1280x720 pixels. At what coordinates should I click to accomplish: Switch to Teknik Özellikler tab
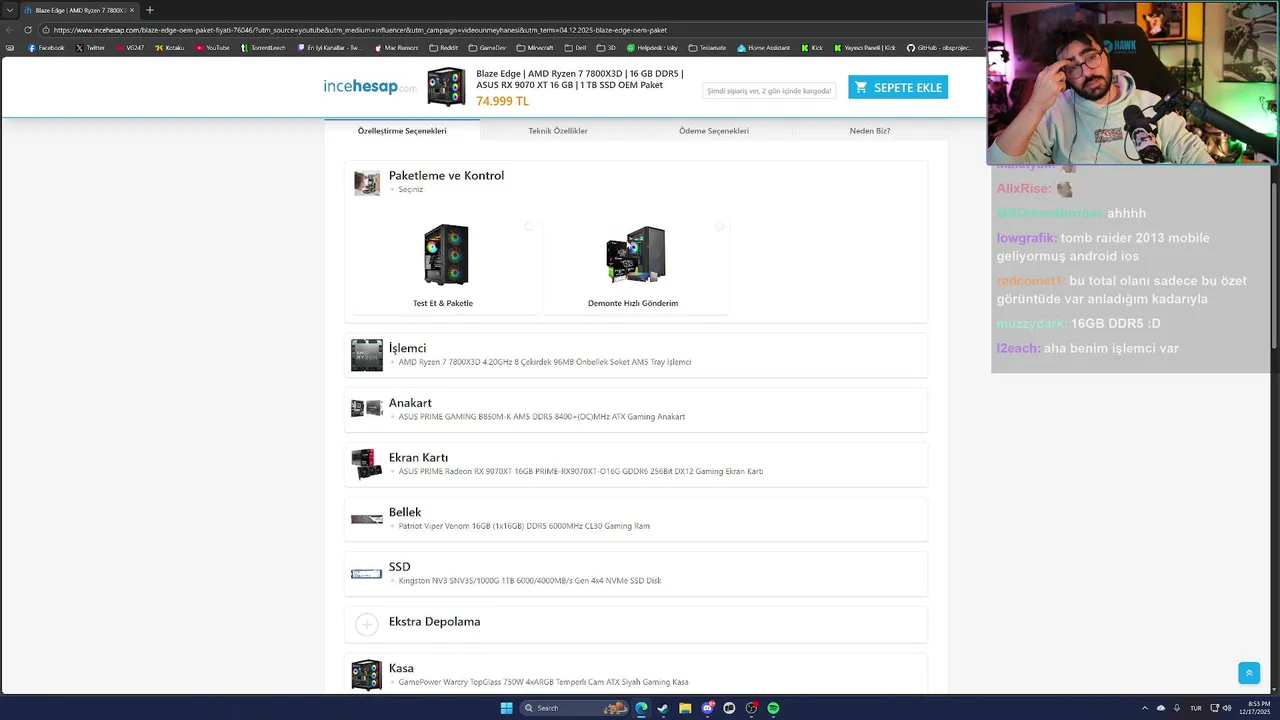coord(558,130)
